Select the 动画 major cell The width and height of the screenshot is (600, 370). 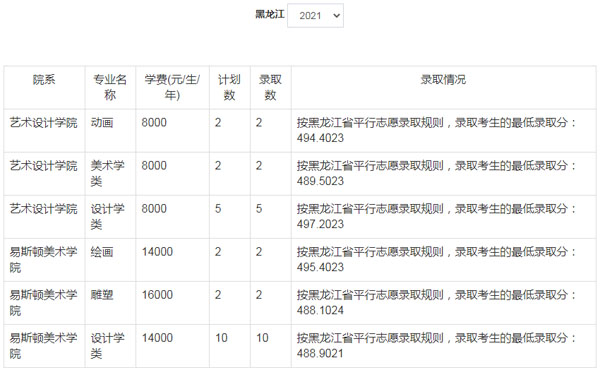tap(110, 130)
